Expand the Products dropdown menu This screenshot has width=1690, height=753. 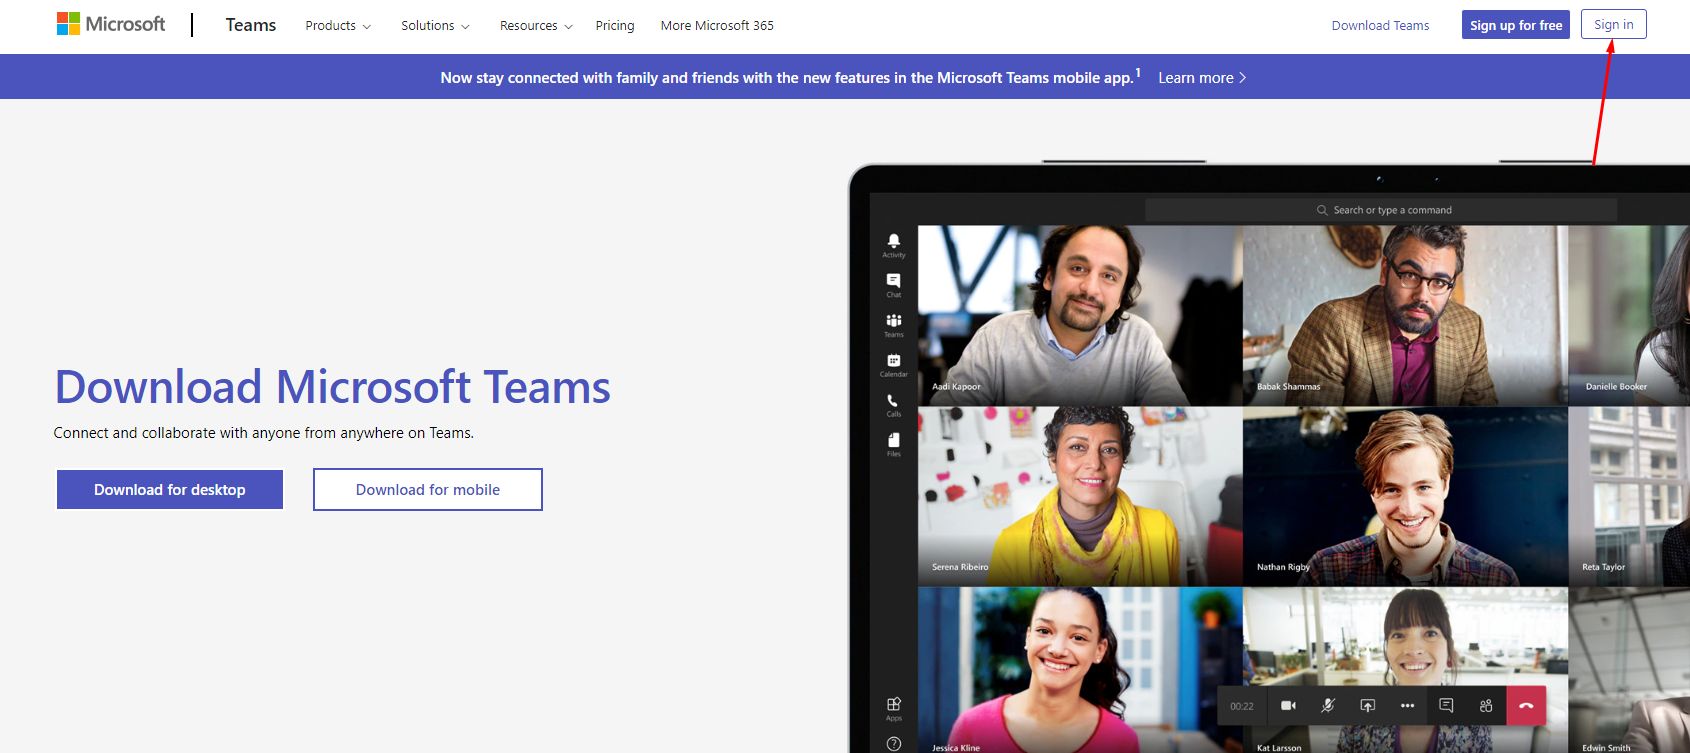tap(338, 26)
